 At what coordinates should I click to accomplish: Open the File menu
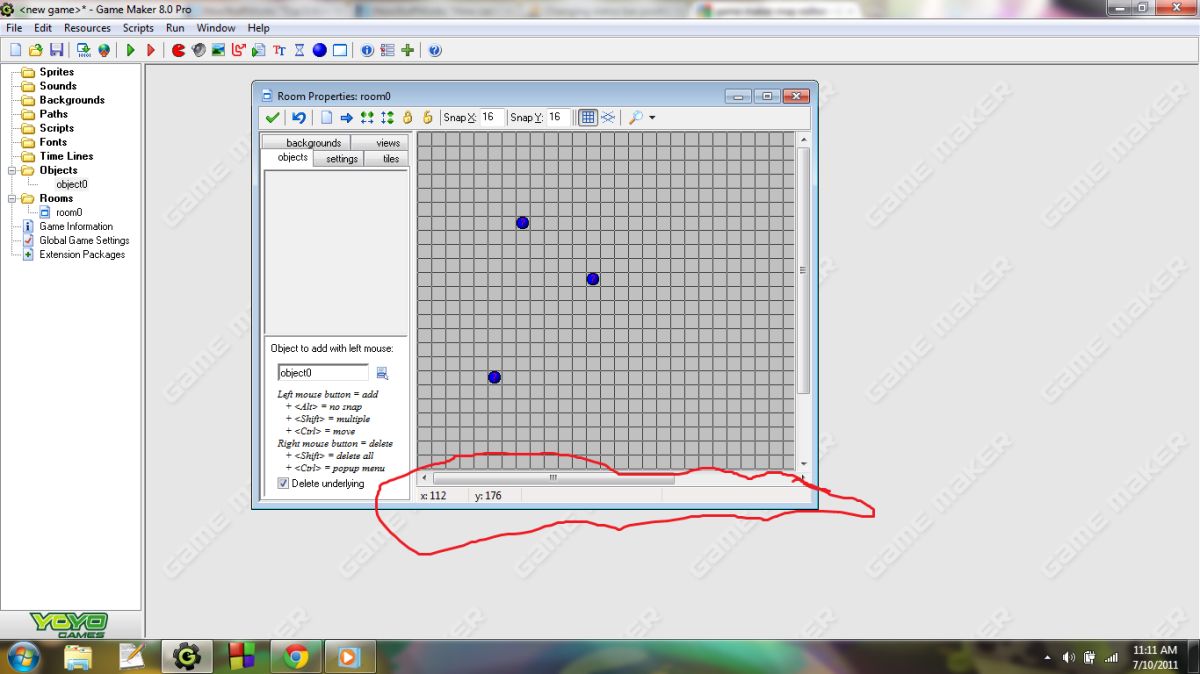pyautogui.click(x=14, y=28)
